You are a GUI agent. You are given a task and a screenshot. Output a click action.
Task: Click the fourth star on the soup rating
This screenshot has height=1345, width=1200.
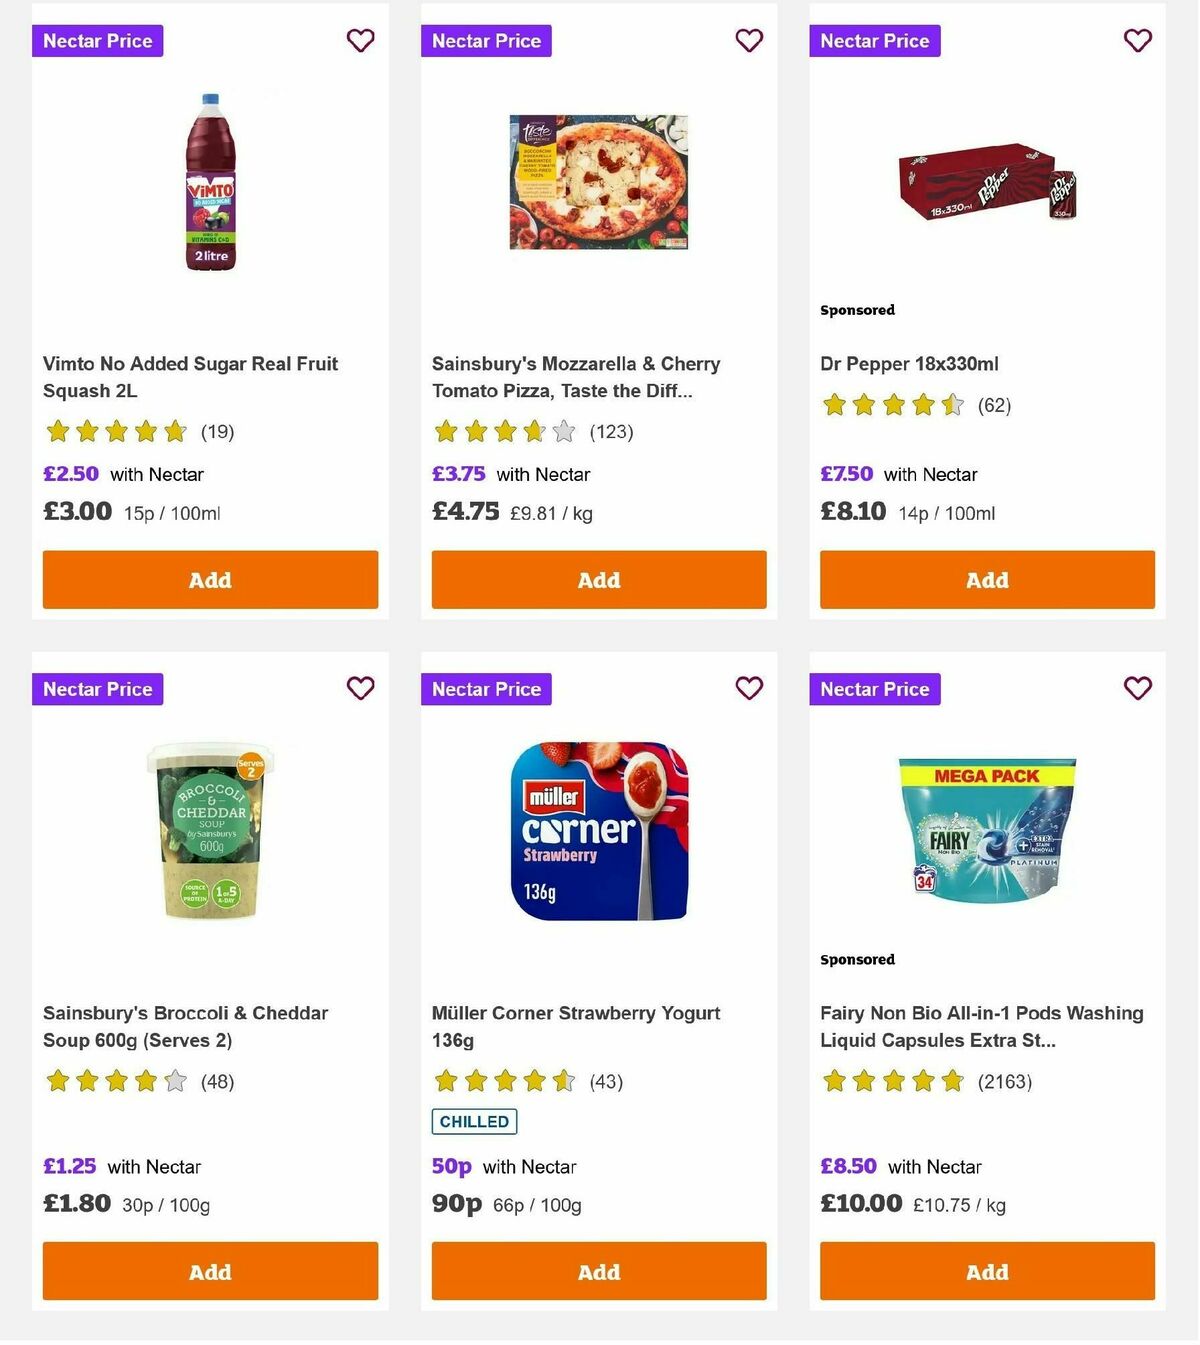147,1081
